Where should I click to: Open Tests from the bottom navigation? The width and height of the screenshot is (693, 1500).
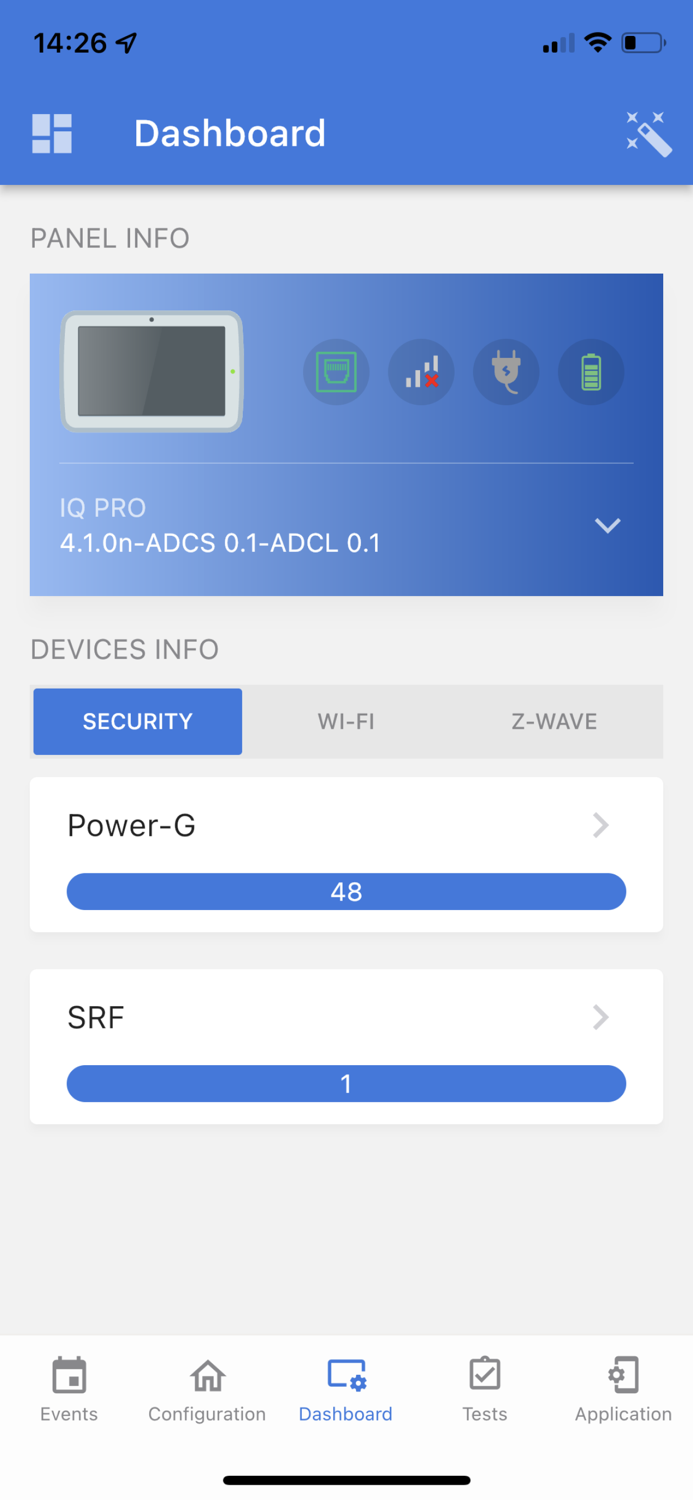[484, 1387]
